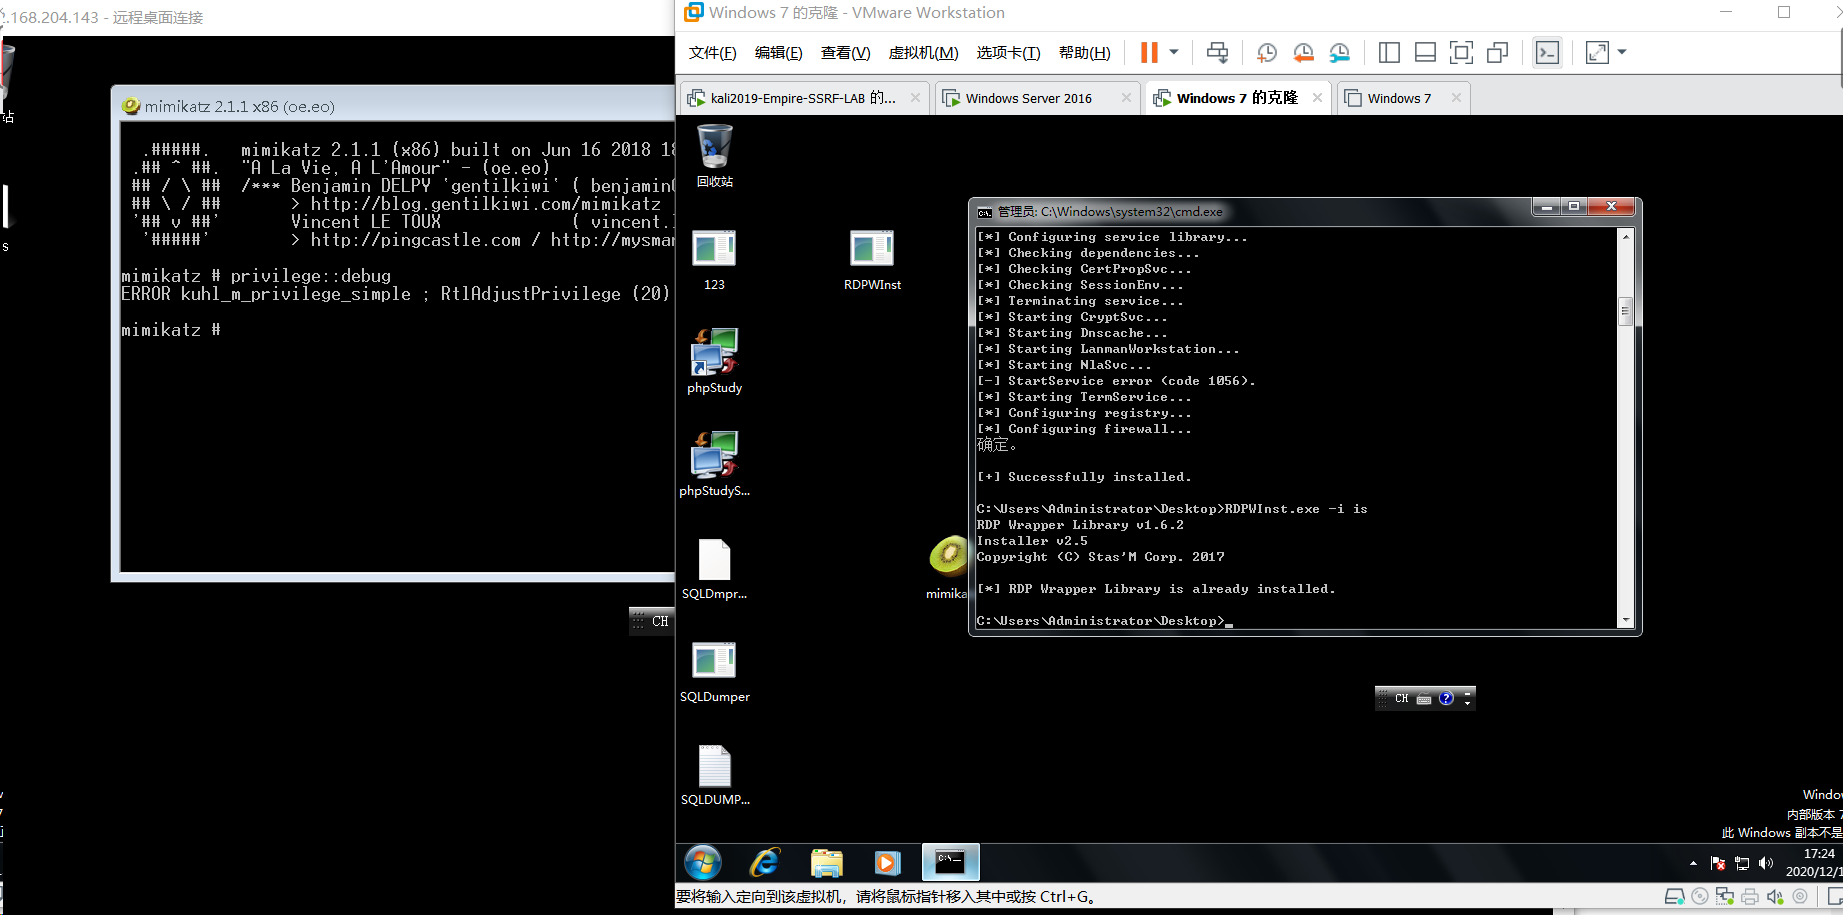1843x915 pixels.
Task: Launch Internet Explorer from the taskbar
Action: tap(765, 862)
